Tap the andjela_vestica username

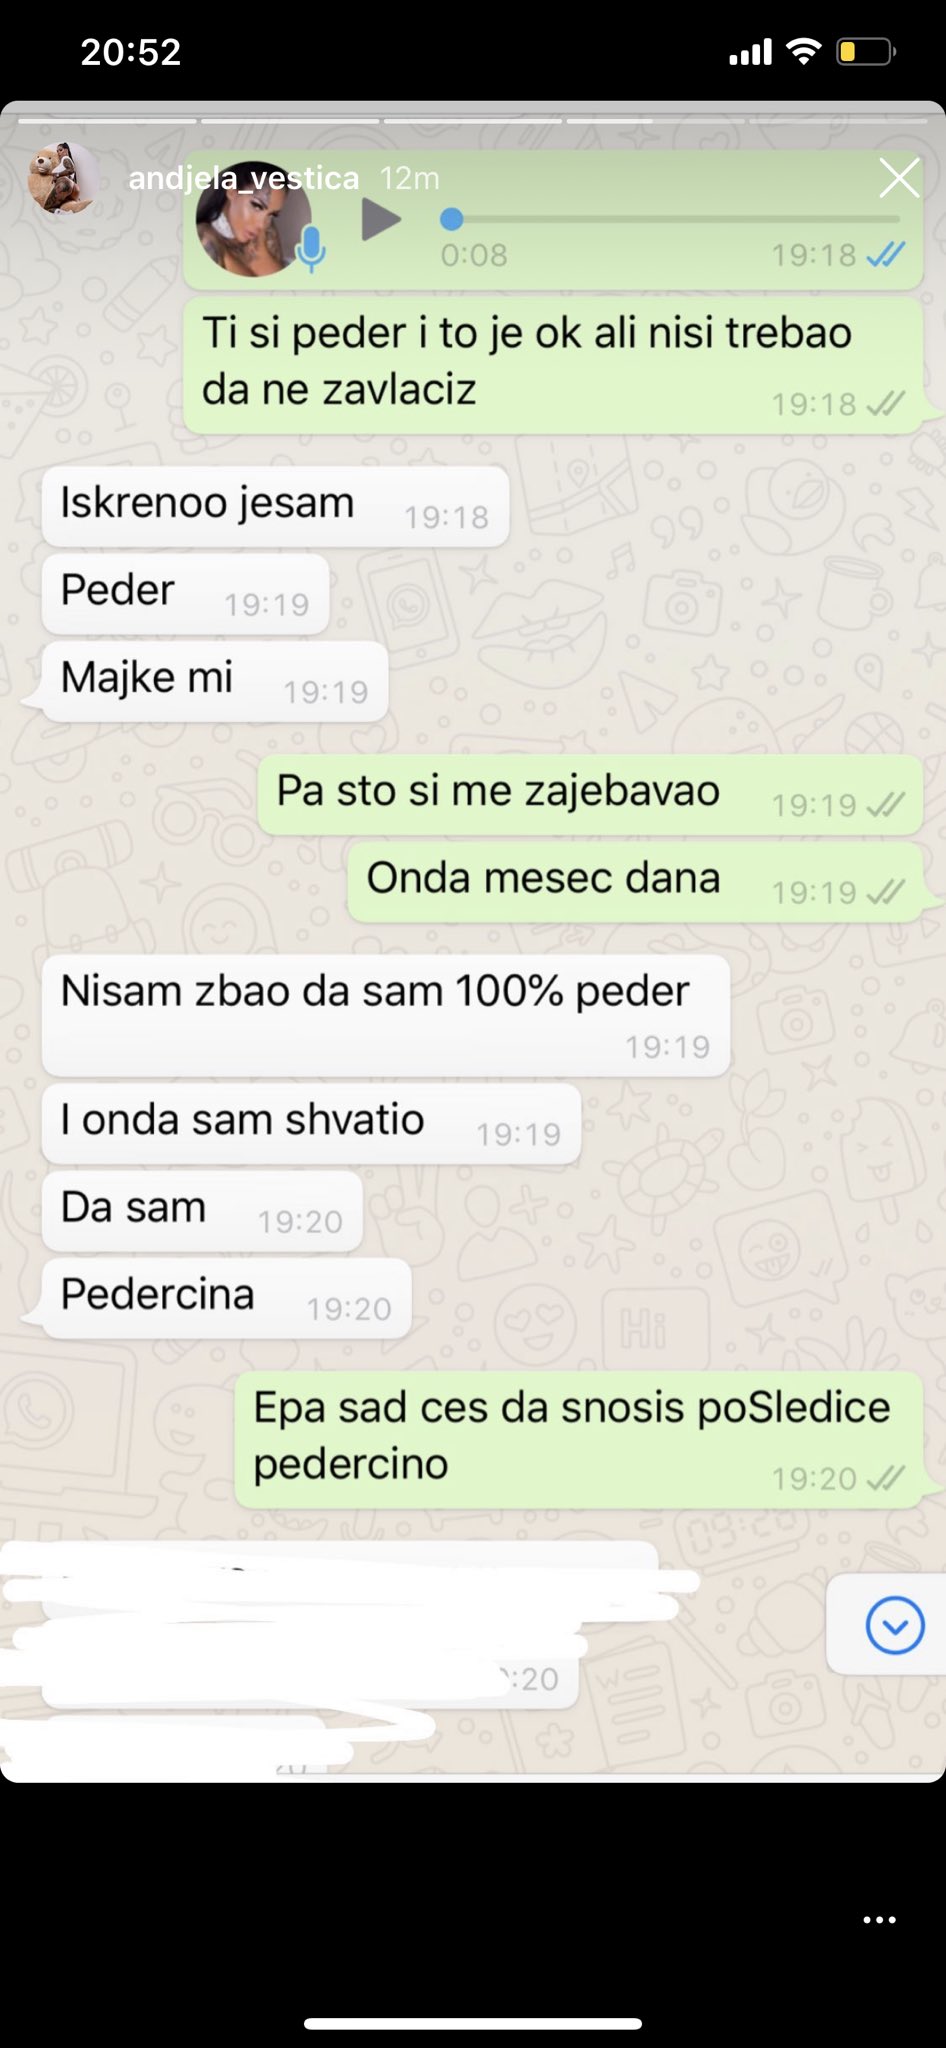[244, 178]
